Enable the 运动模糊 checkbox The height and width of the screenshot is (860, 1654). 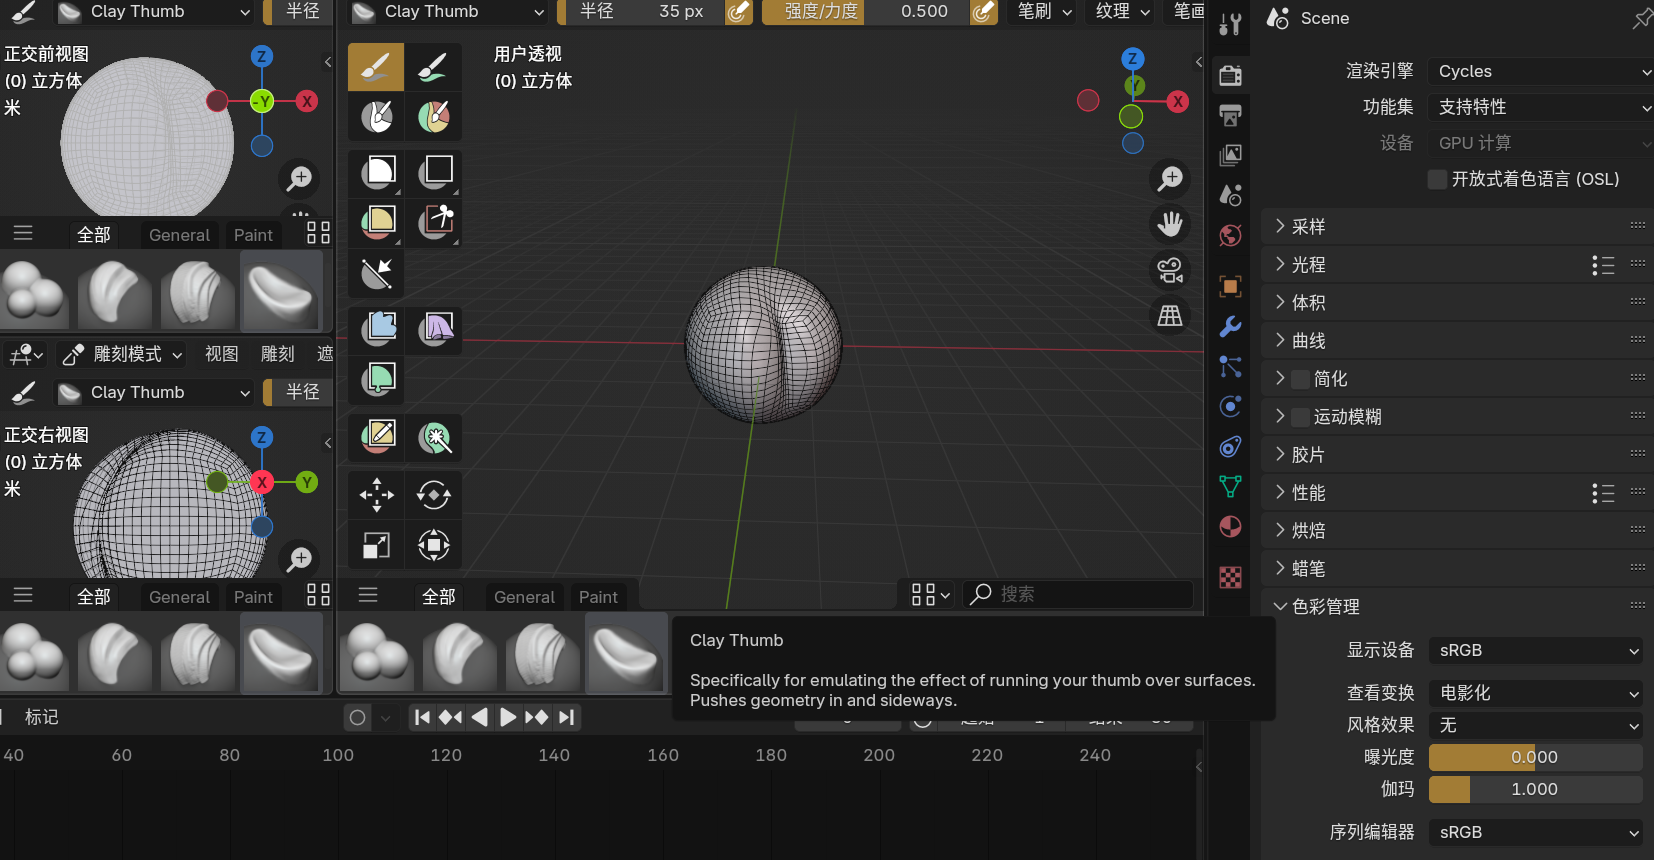pos(1300,417)
